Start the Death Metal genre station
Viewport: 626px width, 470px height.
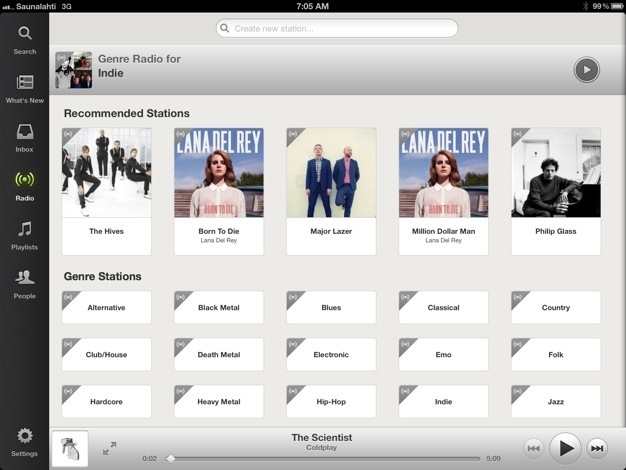tap(219, 355)
